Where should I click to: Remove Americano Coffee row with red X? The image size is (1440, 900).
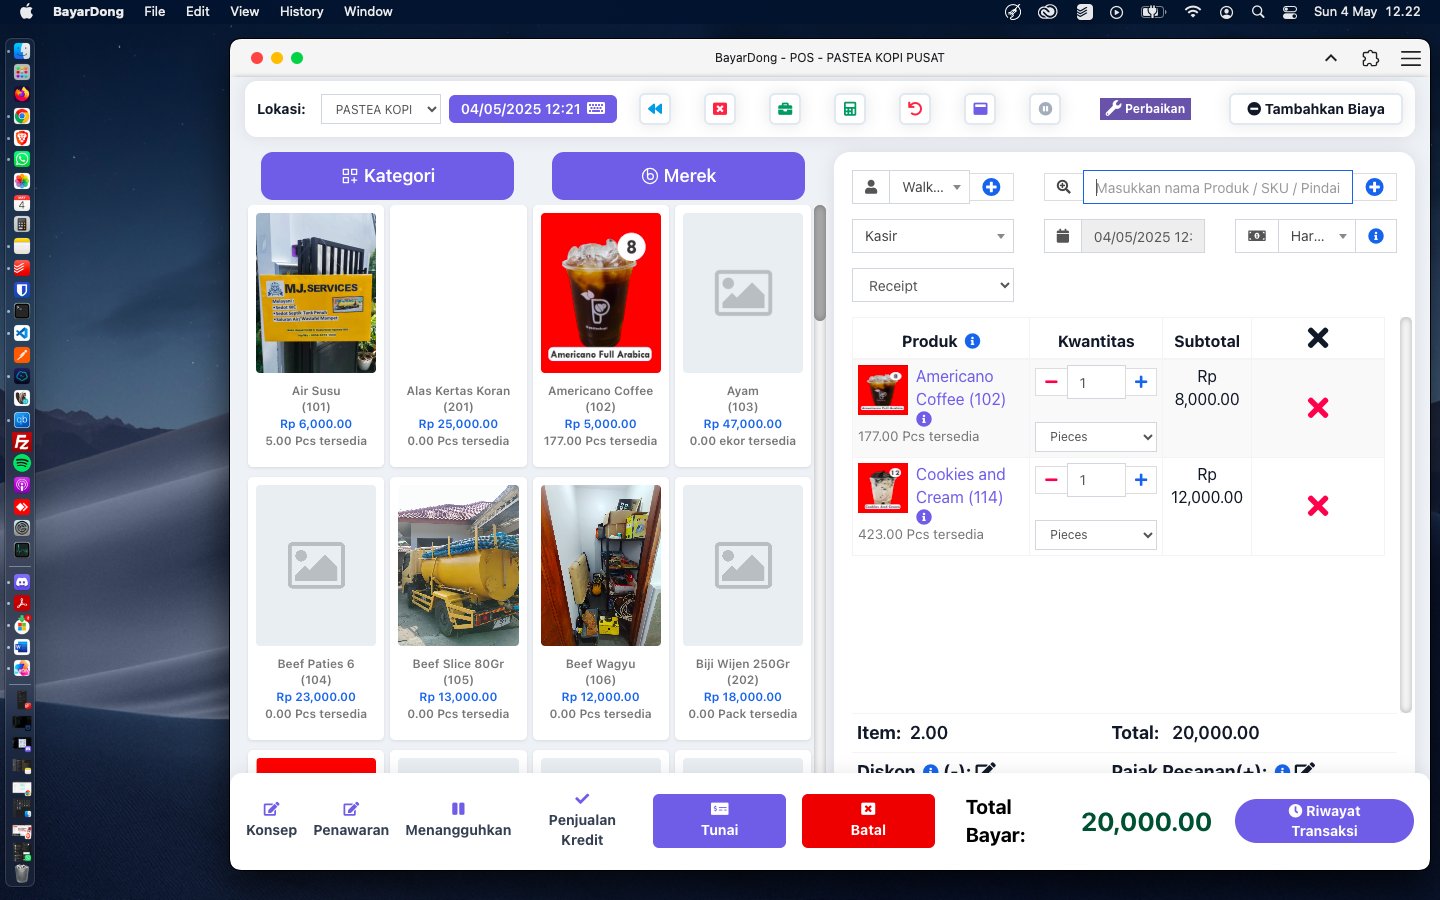click(x=1318, y=407)
